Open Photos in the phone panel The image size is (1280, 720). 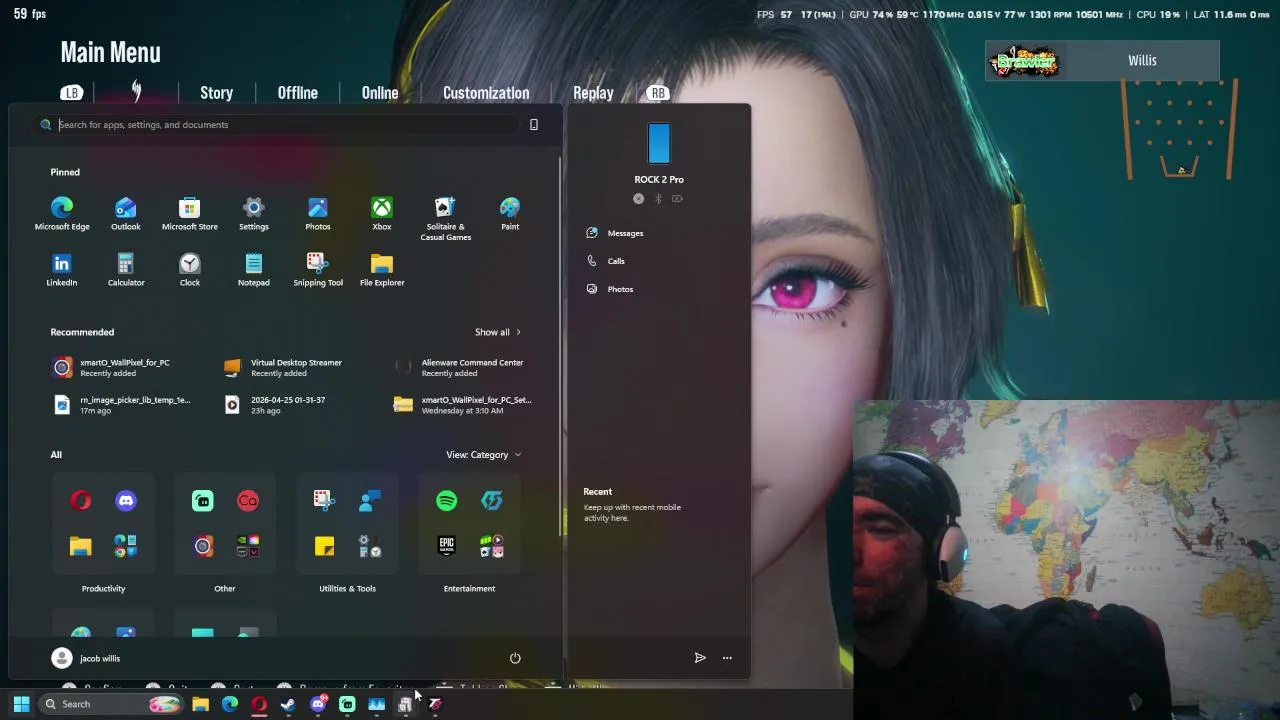point(609,289)
